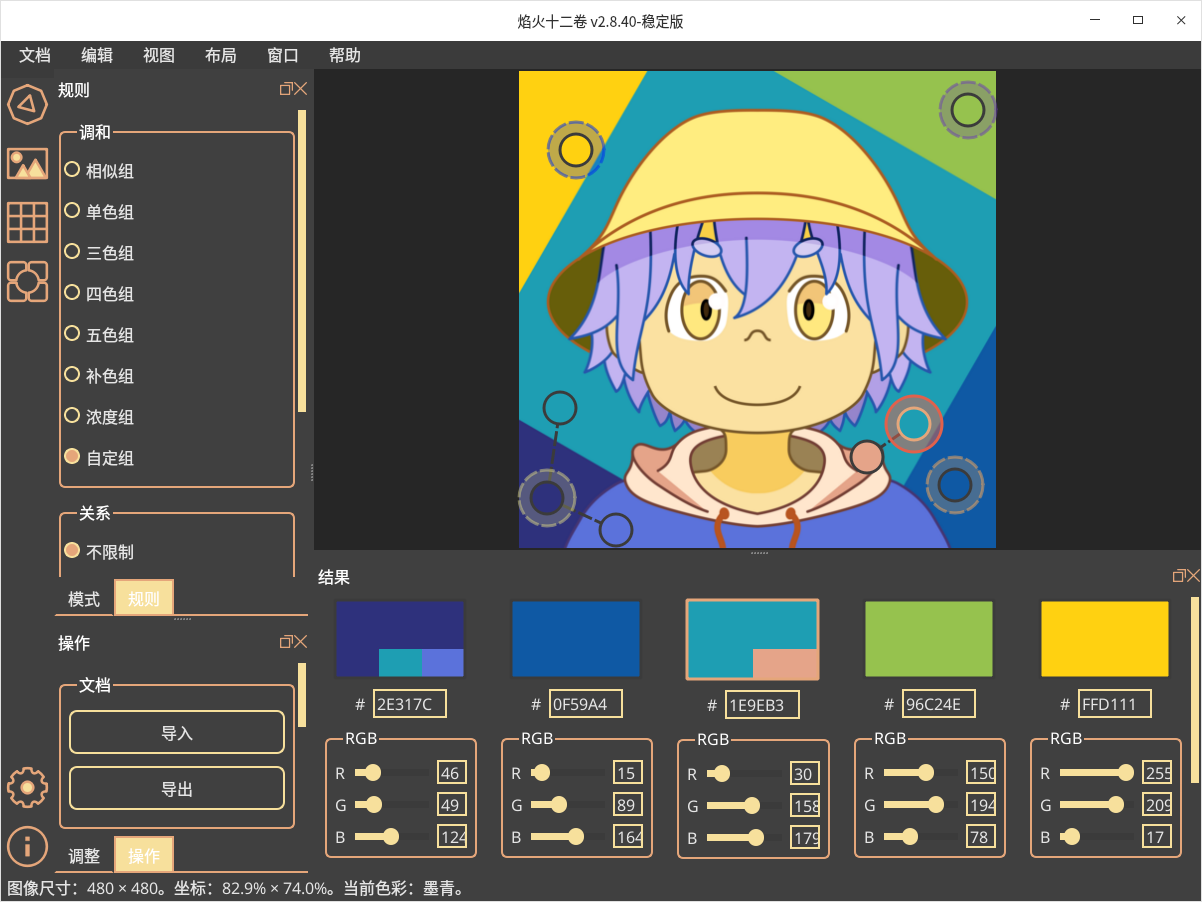The height and width of the screenshot is (902, 1202).
Task: Open settings gear icon in sidebar
Action: (x=28, y=788)
